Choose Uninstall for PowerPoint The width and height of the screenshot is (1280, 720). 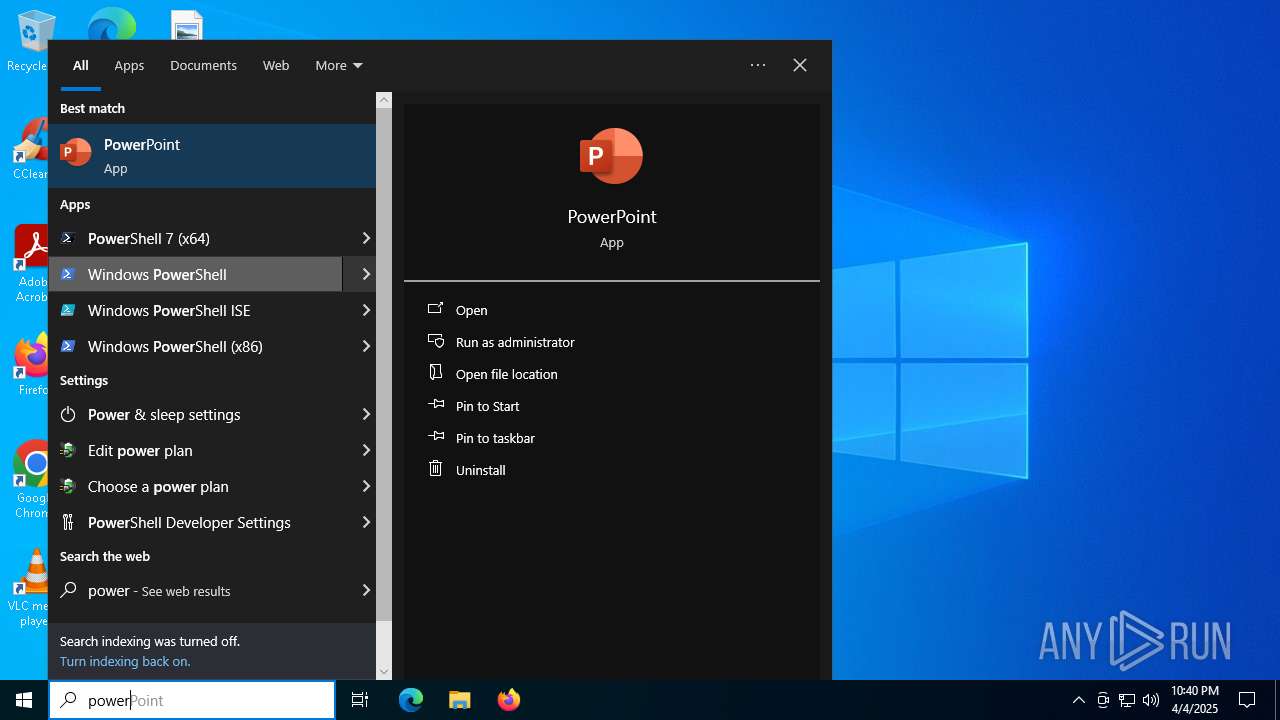[x=481, y=470]
